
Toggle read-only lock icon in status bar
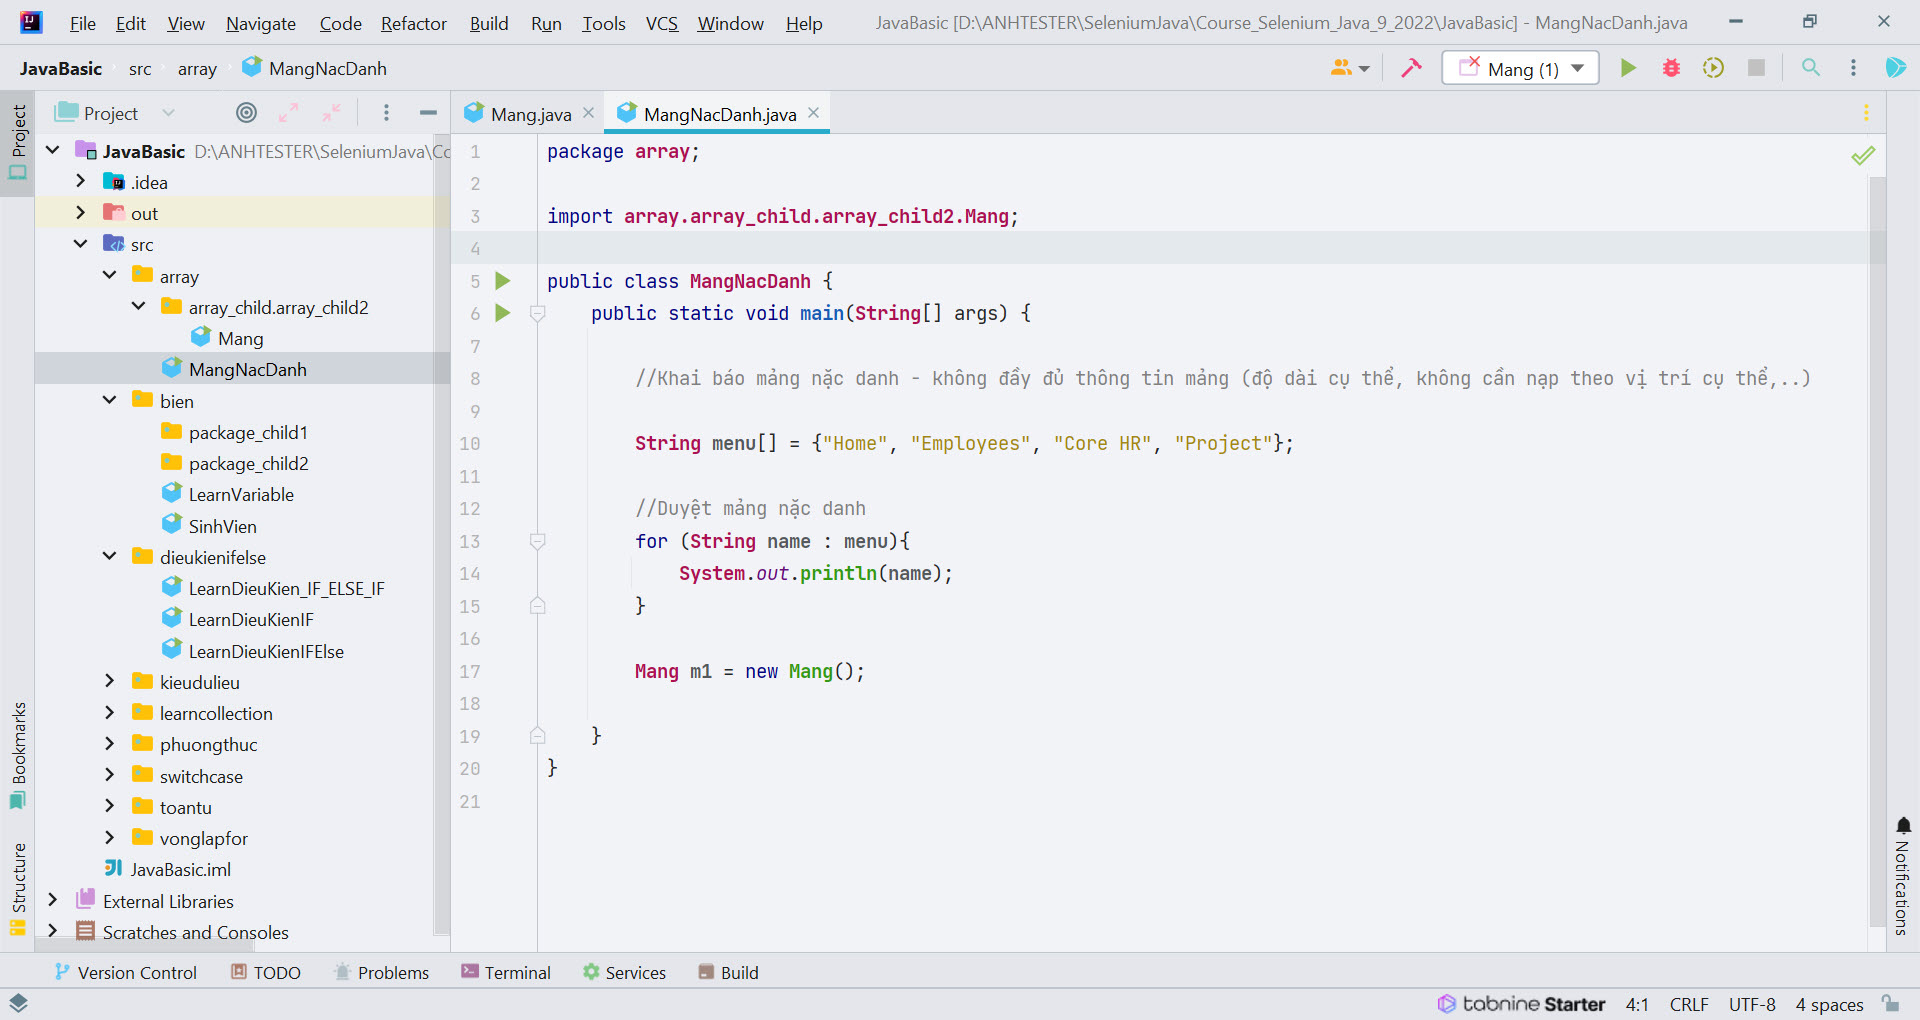[x=1890, y=1003]
